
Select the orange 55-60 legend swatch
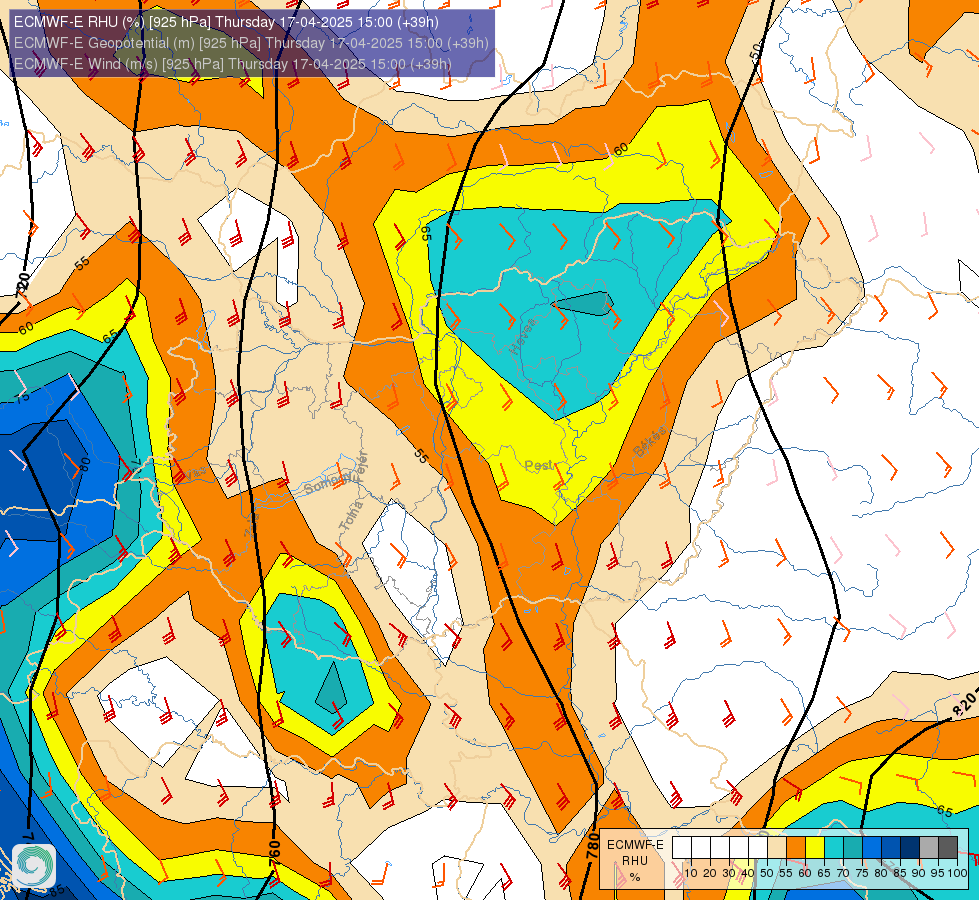(x=796, y=847)
